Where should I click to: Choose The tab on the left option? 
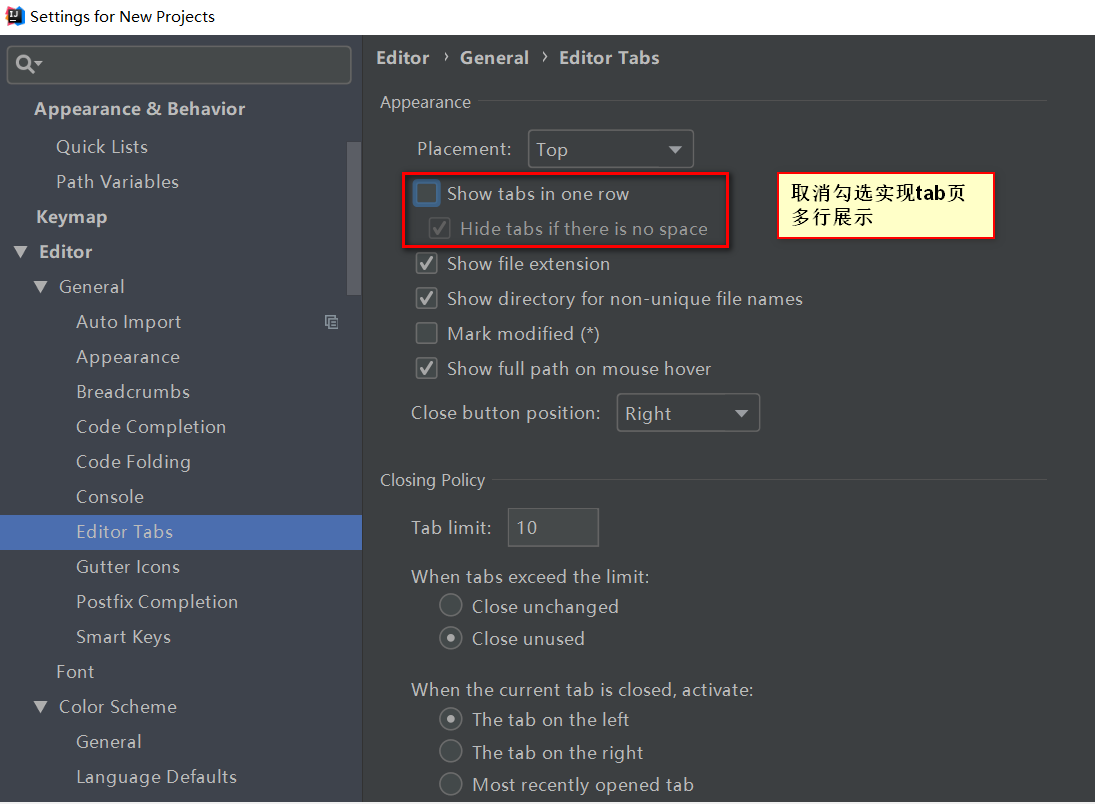point(451,719)
